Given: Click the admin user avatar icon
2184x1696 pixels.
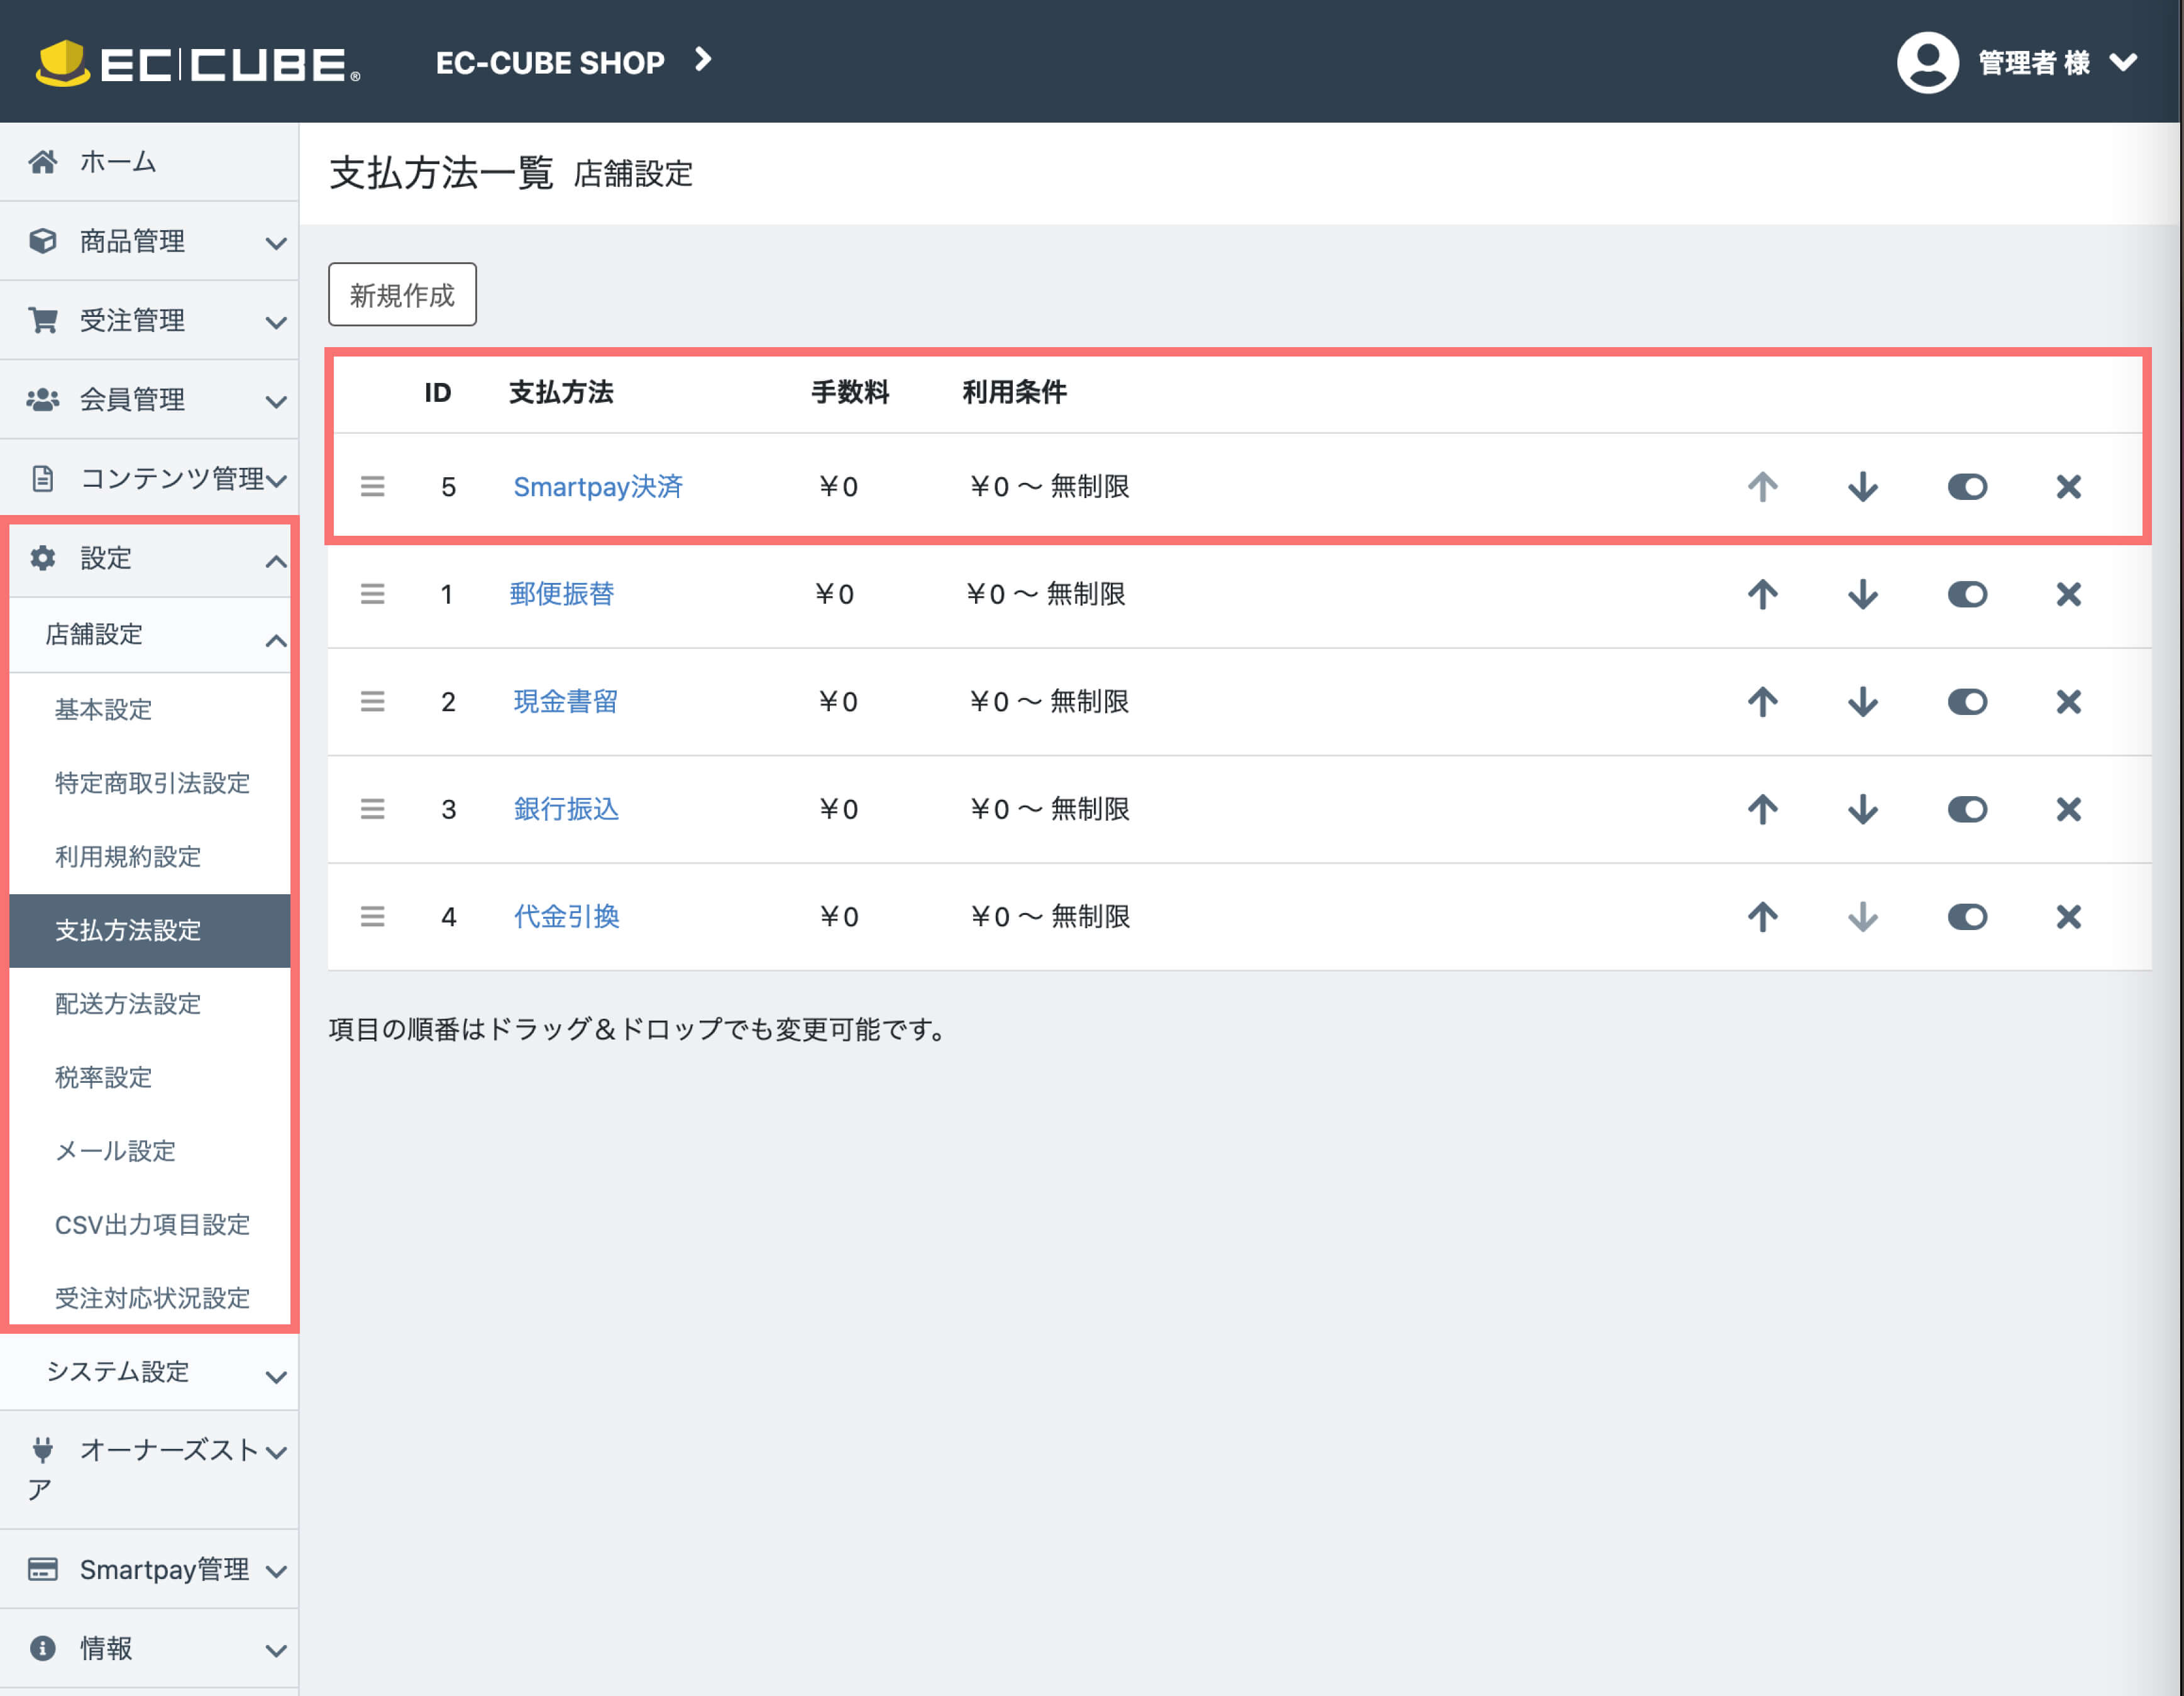Looking at the screenshot, I should coord(1927,62).
